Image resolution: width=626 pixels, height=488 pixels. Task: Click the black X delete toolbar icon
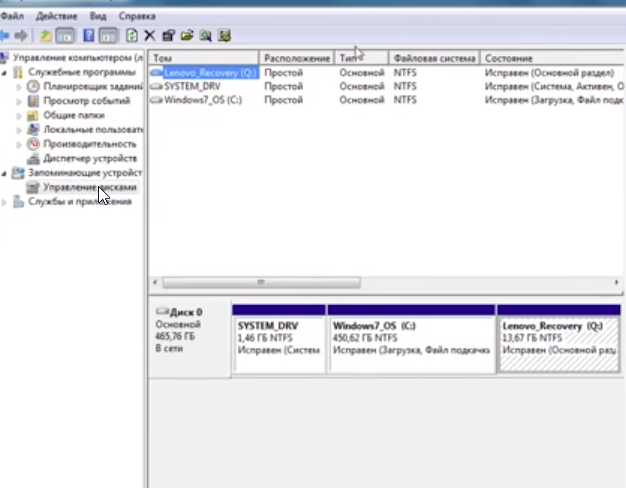click(150, 36)
